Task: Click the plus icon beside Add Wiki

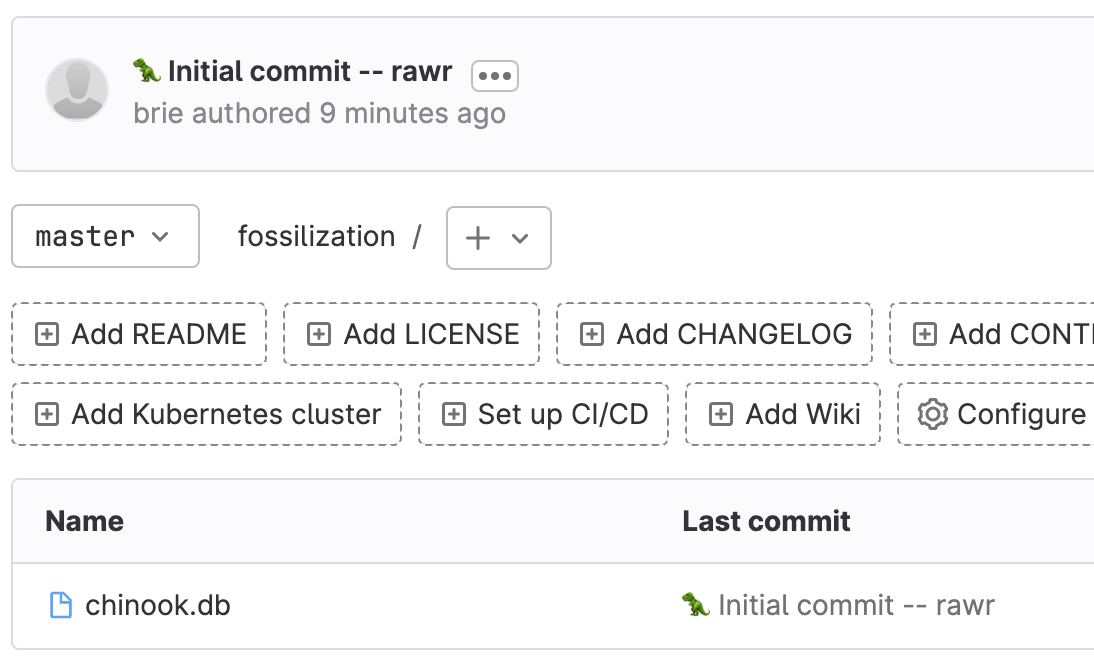Action: click(x=721, y=414)
